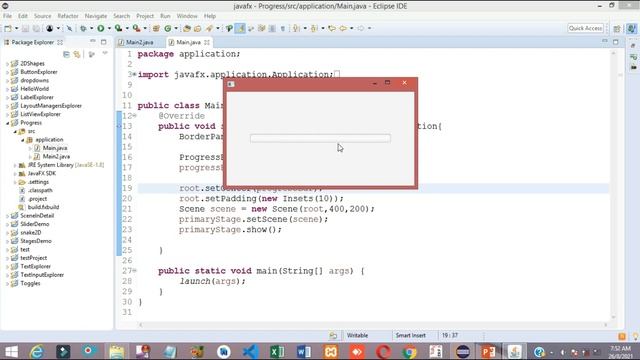Click the Debug bug icon in toolbar
Screen dimensions: 640x360
tap(83, 28)
